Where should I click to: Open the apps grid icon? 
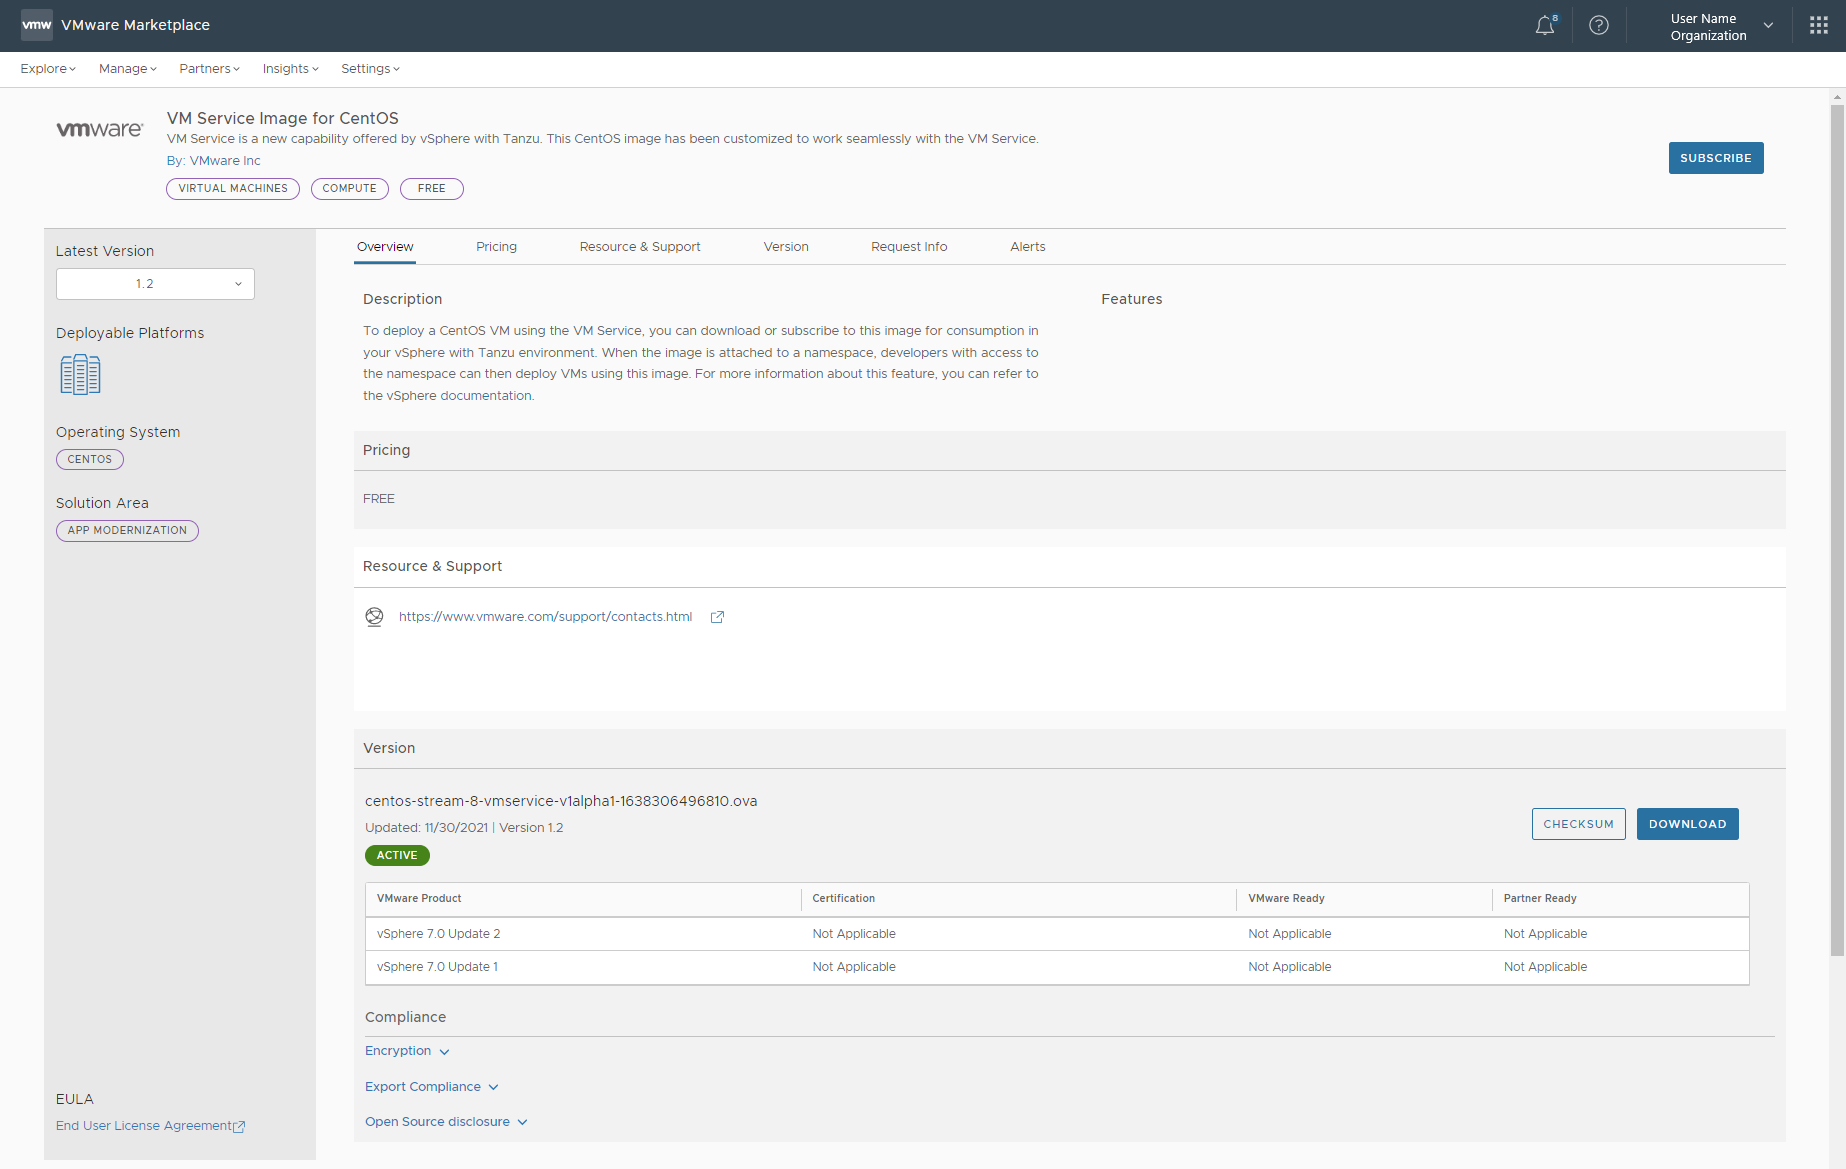1819,26
